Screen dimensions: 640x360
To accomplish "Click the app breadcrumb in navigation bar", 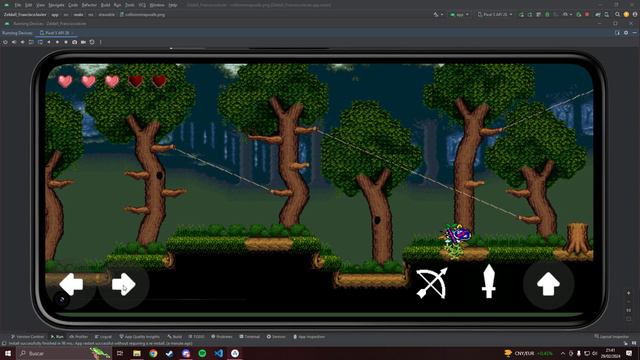I will (55, 15).
